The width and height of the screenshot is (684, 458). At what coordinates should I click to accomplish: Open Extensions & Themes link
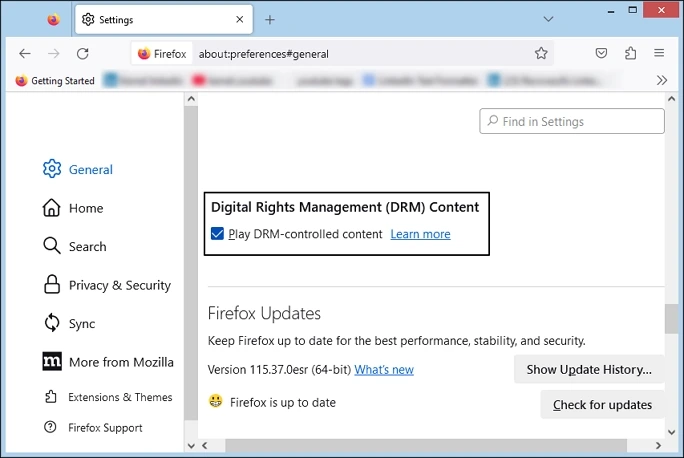pos(108,397)
